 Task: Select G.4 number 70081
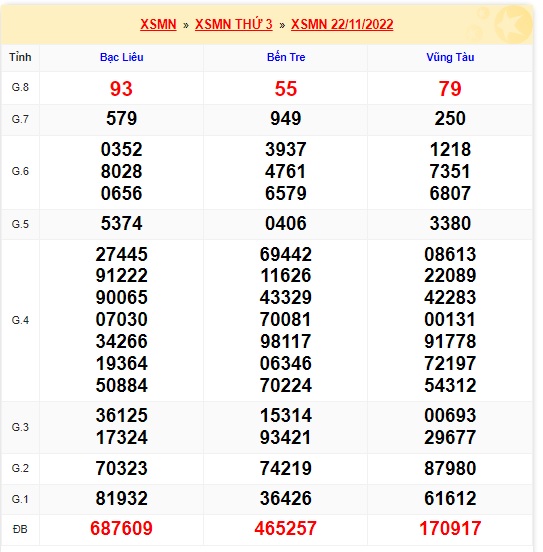[286, 319]
